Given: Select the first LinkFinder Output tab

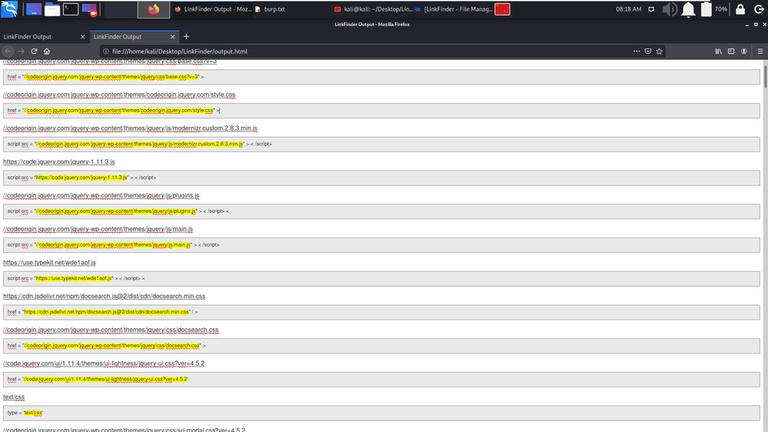Looking at the screenshot, I should (39, 37).
